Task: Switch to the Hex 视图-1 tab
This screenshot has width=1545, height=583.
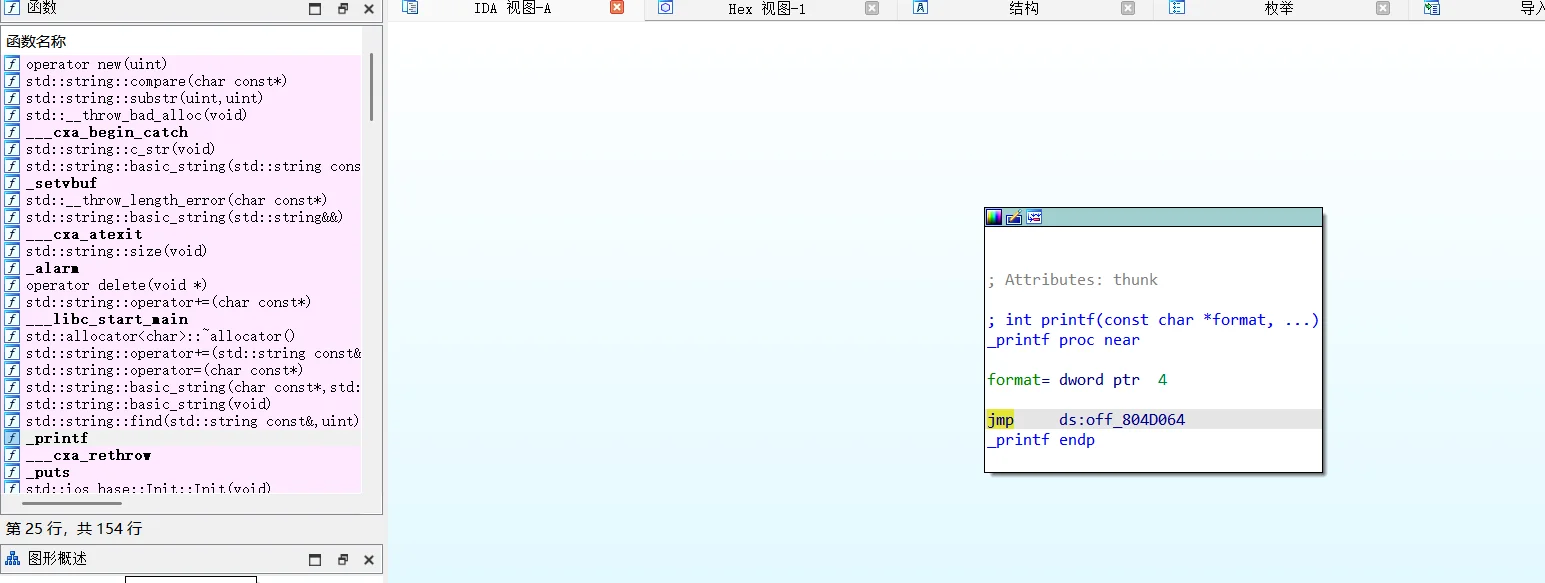Action: (x=766, y=9)
